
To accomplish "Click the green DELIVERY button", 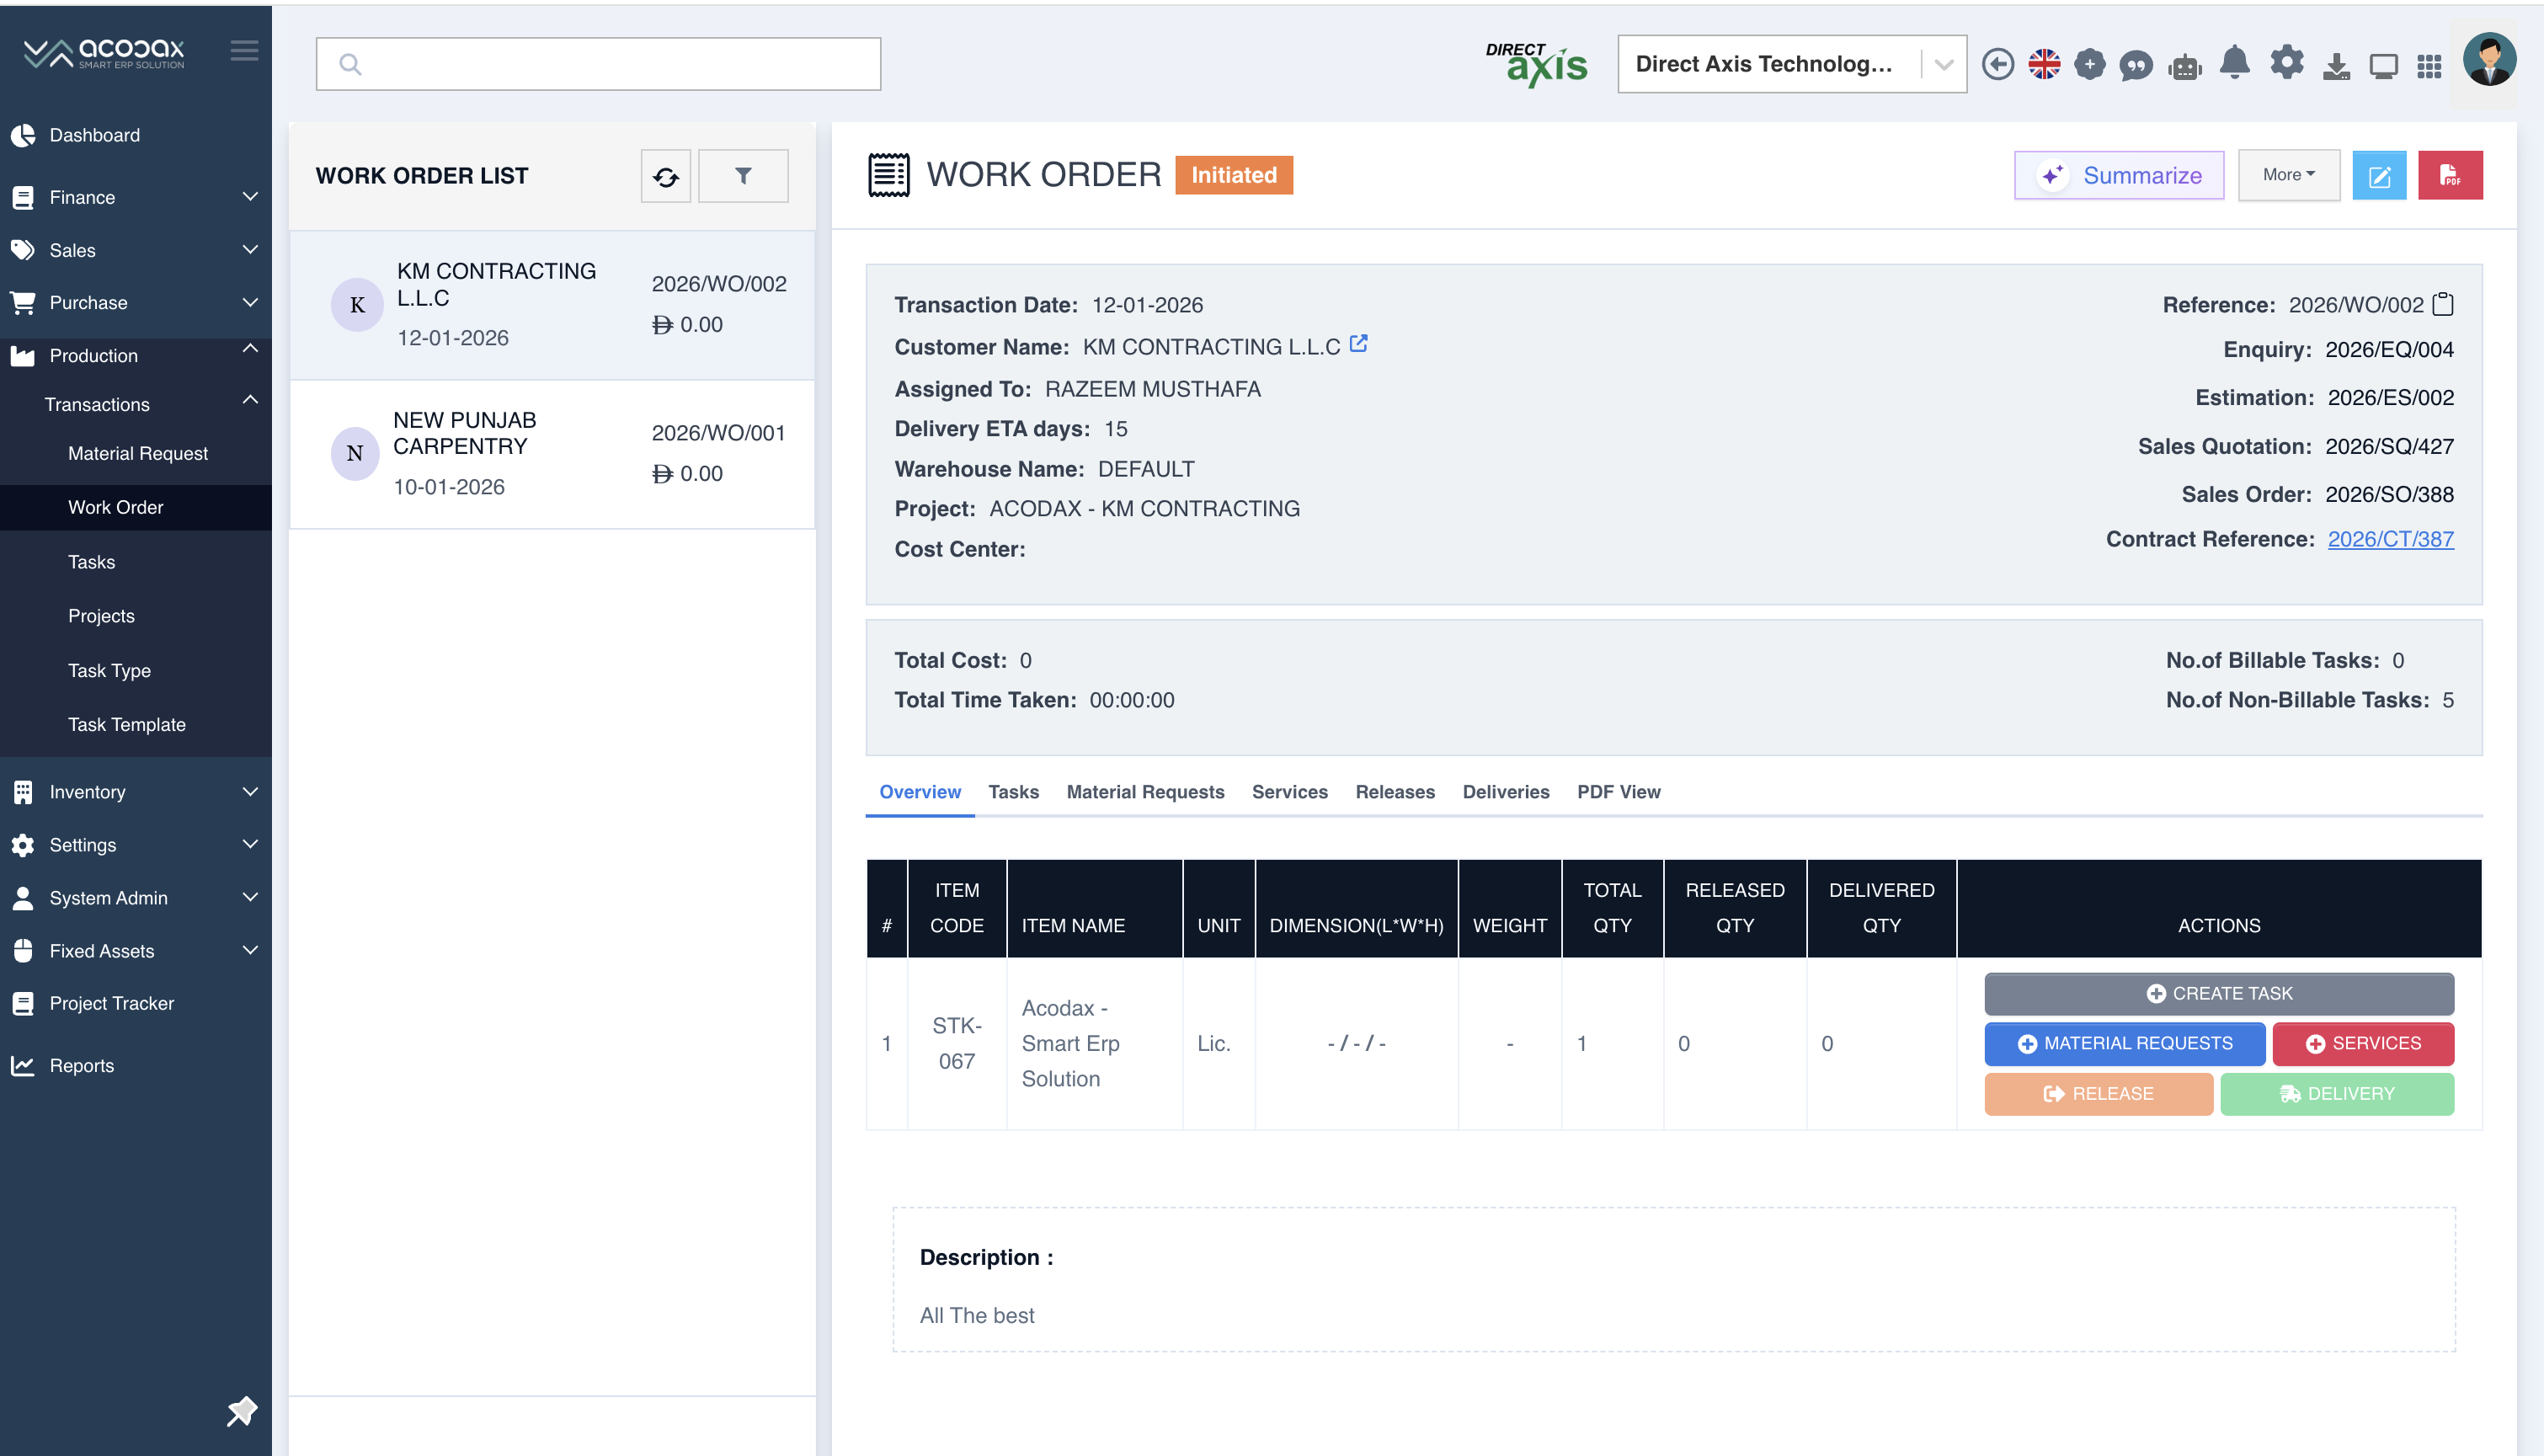I will [2336, 1093].
